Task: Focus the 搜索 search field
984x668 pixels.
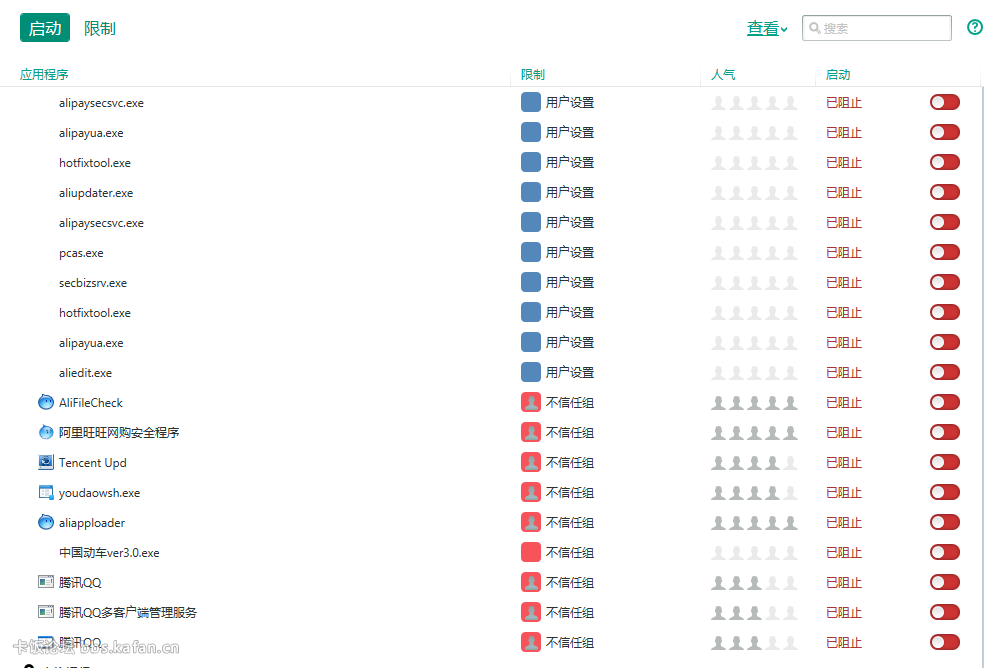Action: tap(877, 28)
